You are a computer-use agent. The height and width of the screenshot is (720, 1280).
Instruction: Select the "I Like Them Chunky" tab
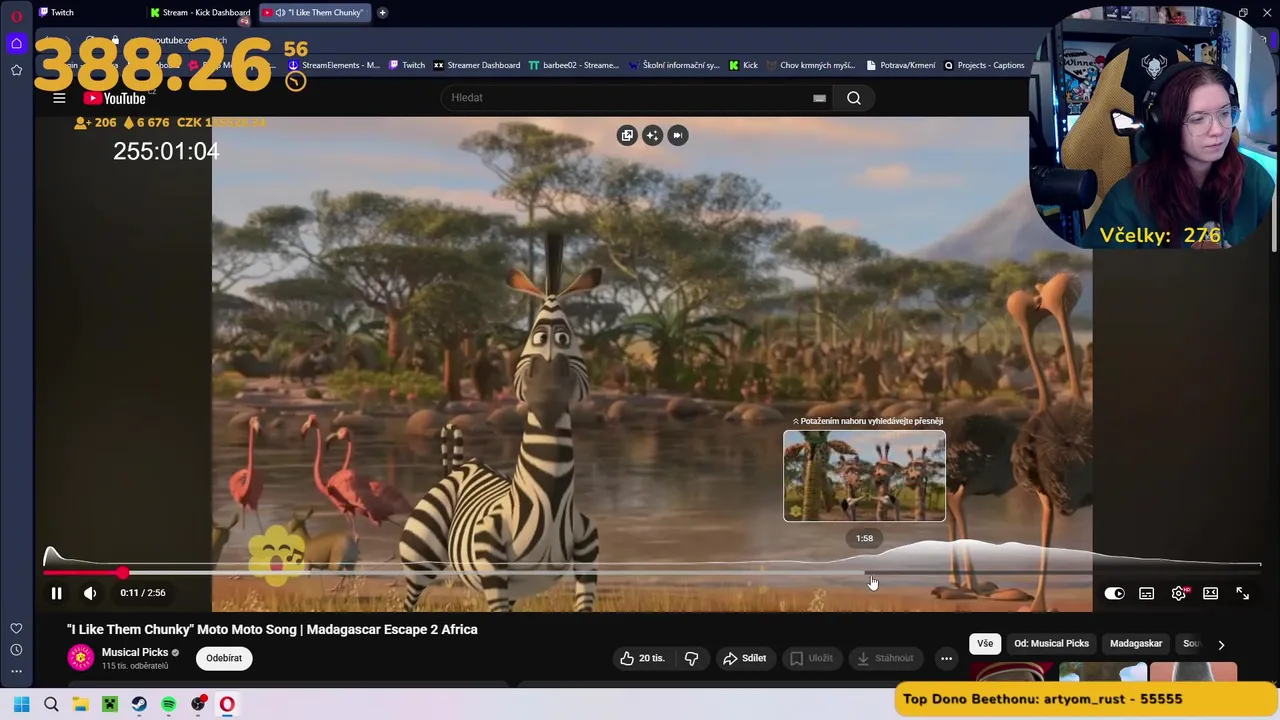[x=314, y=12]
